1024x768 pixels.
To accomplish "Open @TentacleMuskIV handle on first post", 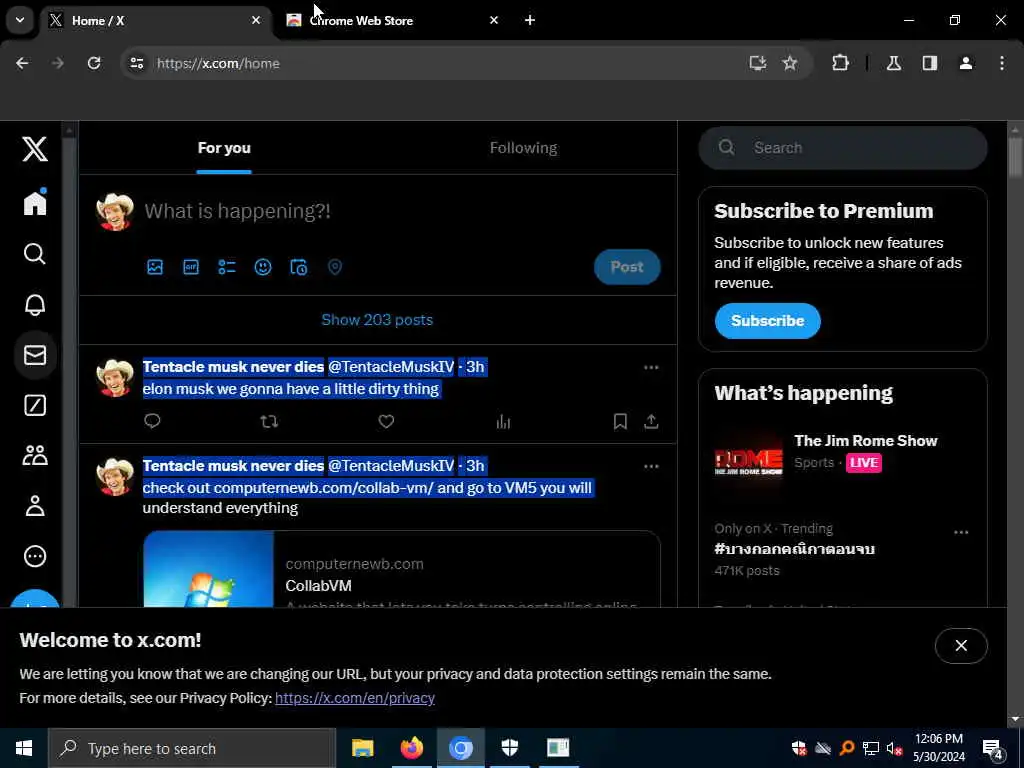I will click(391, 366).
